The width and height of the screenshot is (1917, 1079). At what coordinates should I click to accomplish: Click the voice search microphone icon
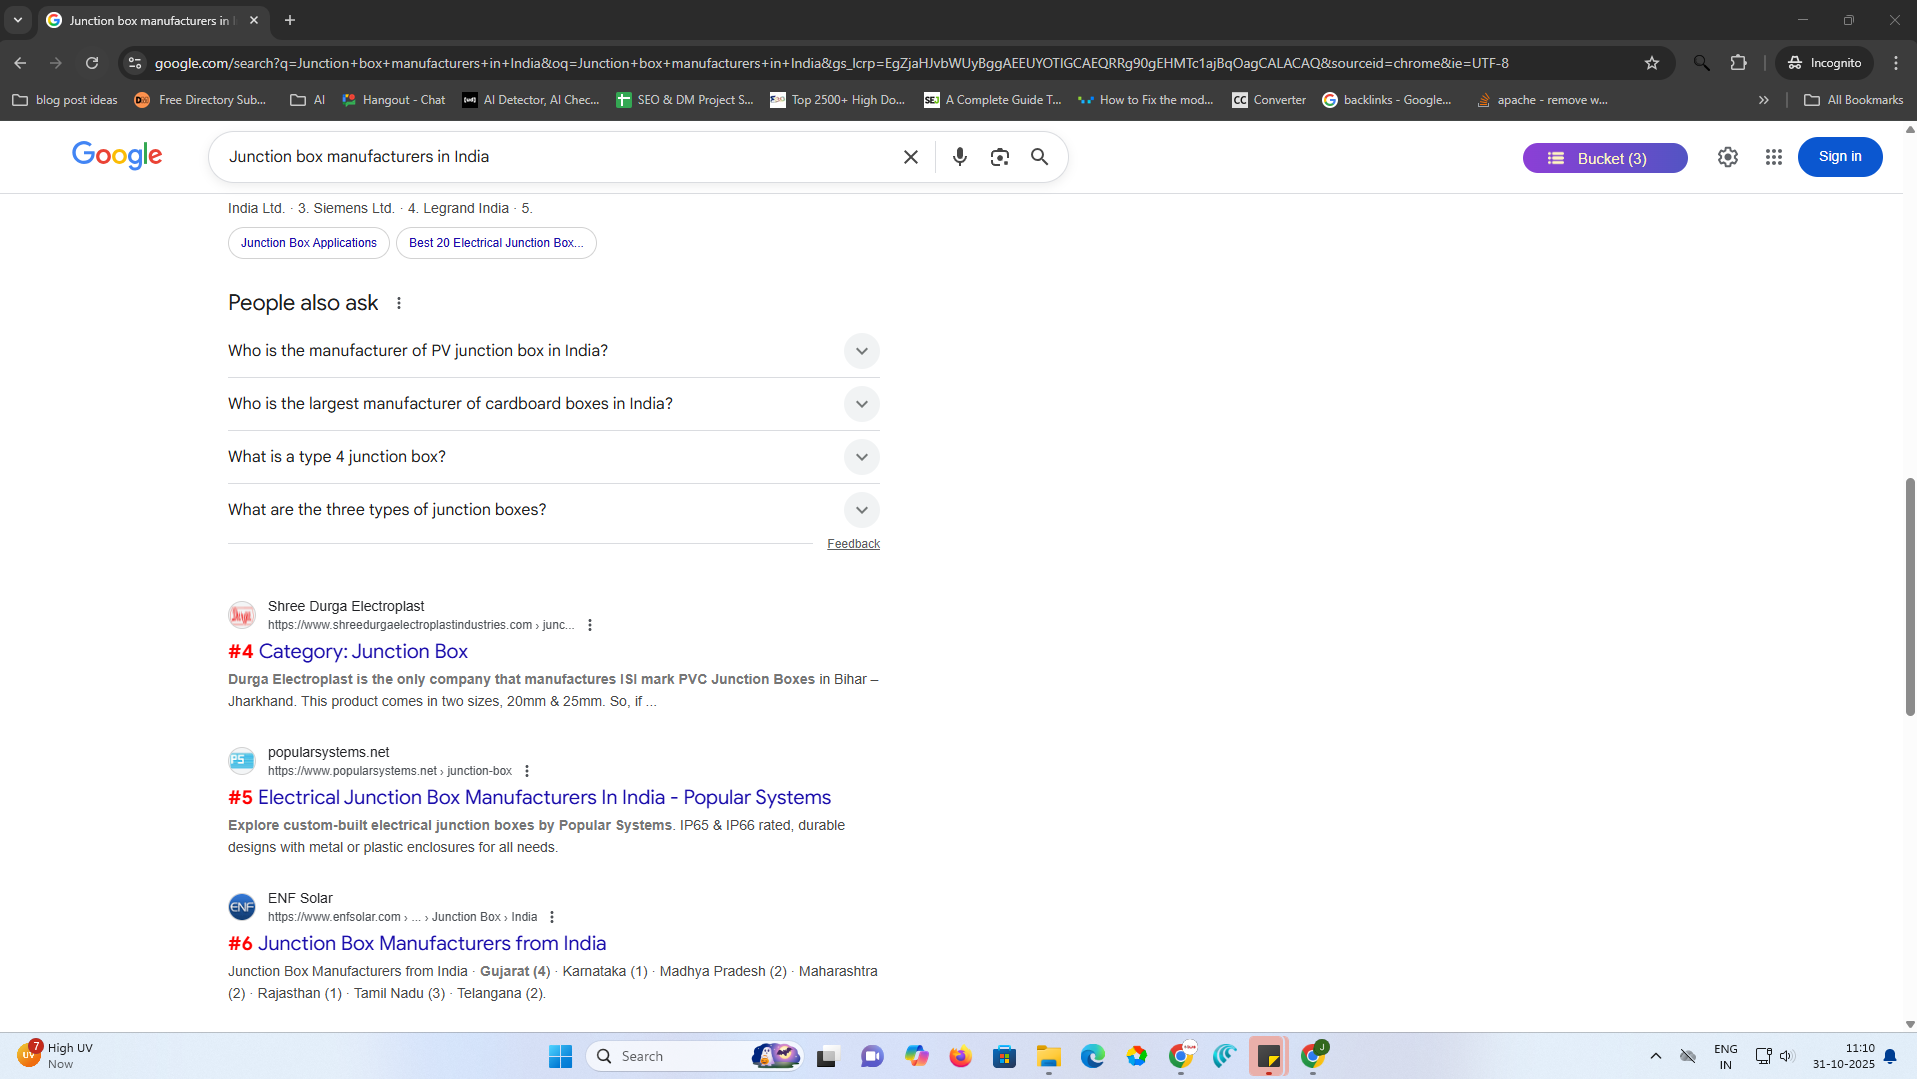coord(959,157)
